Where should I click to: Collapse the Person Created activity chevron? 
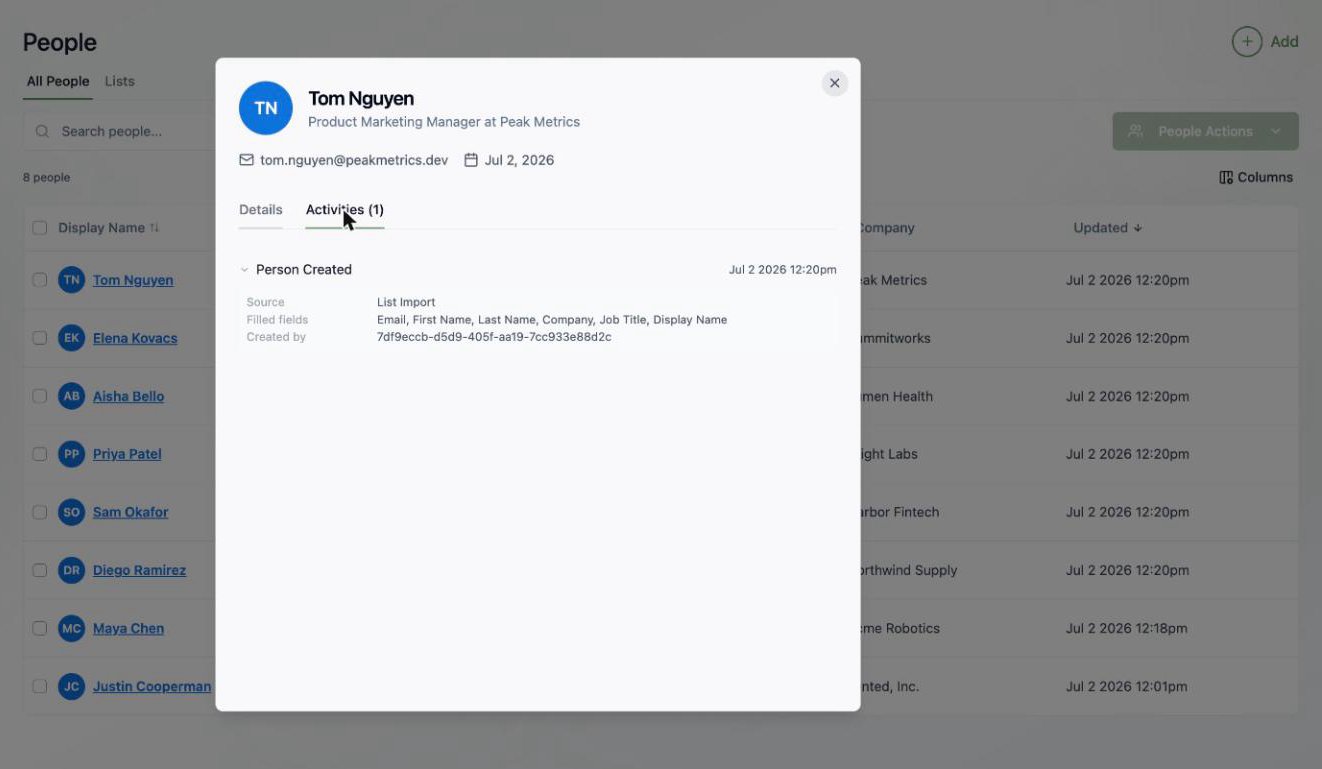[x=244, y=270]
